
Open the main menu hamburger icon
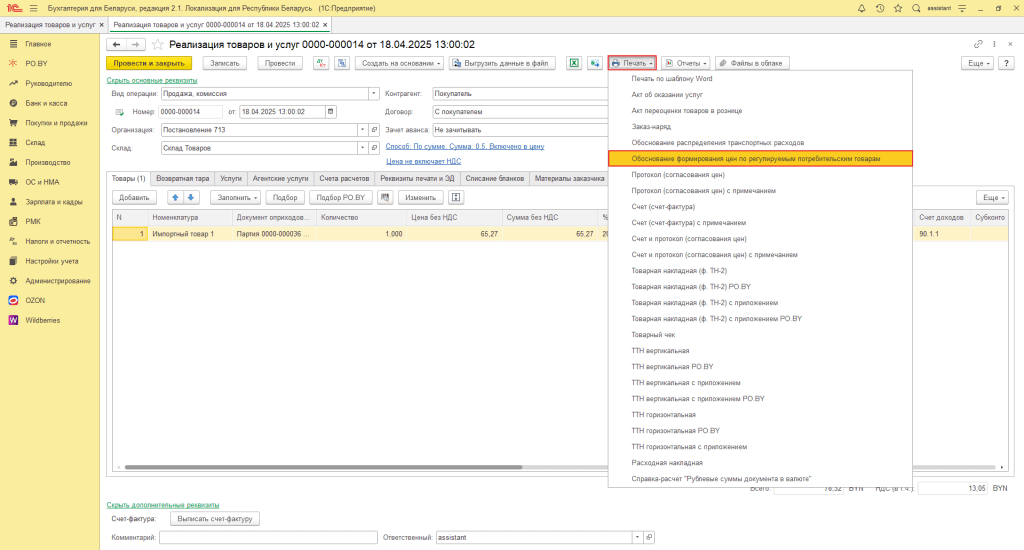point(33,8)
